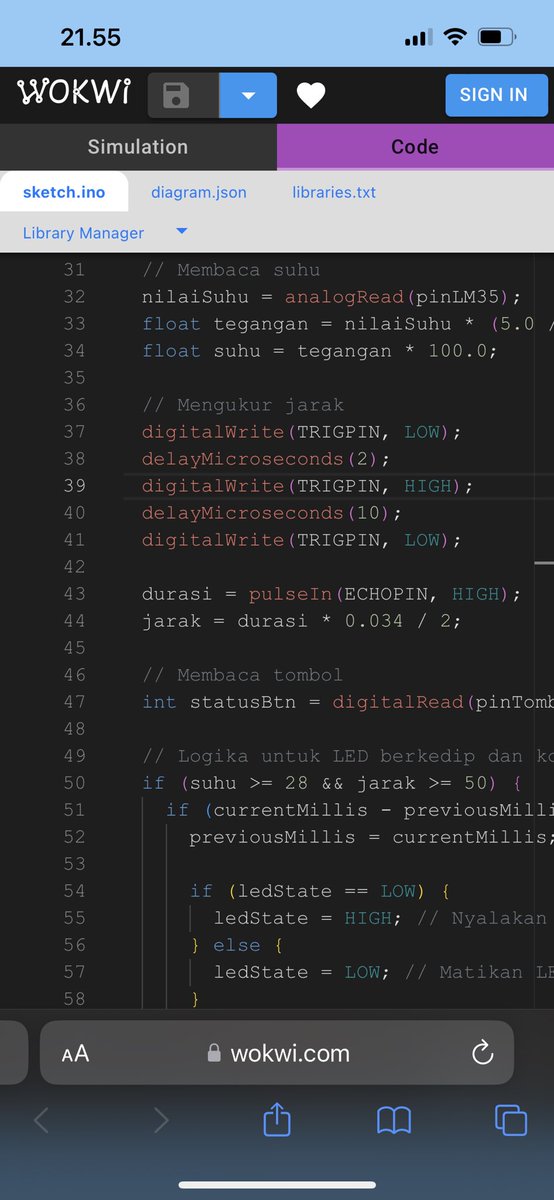The width and height of the screenshot is (554, 1200).
Task: Tap the Wi-Fi indicator in status bar
Action: (x=455, y=38)
